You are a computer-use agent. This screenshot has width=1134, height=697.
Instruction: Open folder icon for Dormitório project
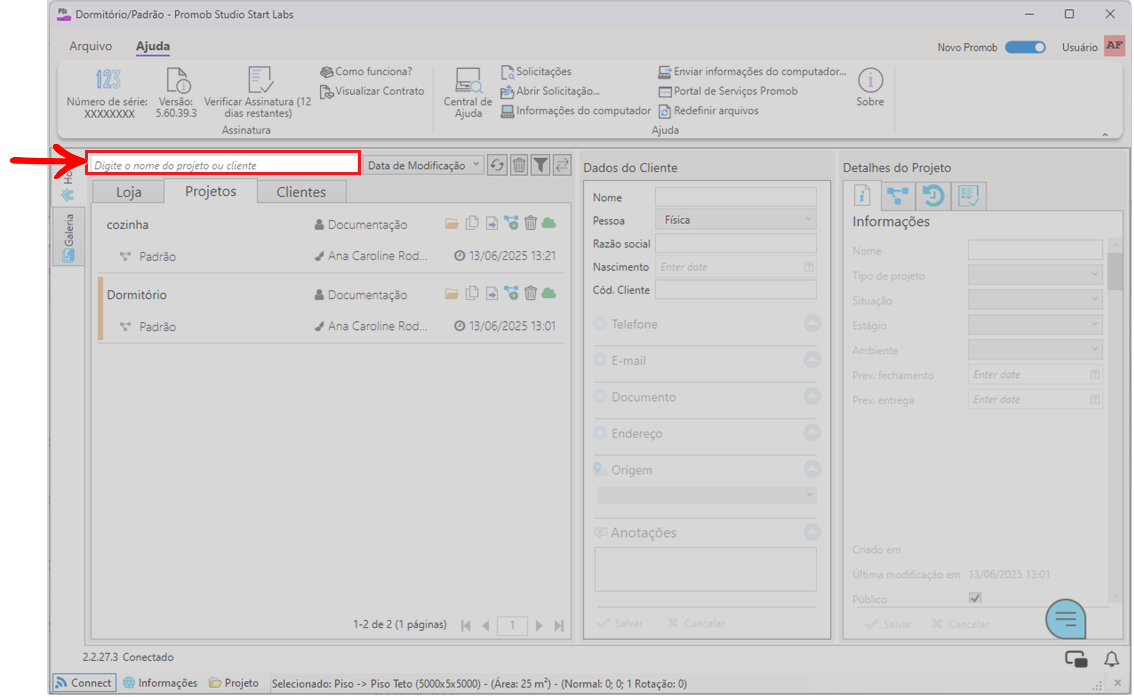pos(452,294)
